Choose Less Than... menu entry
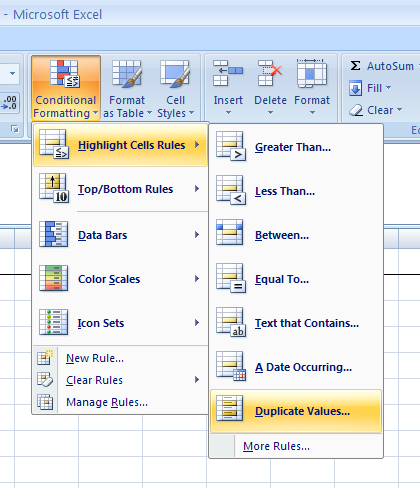Viewport: 420px width, 488px height. coord(297,190)
